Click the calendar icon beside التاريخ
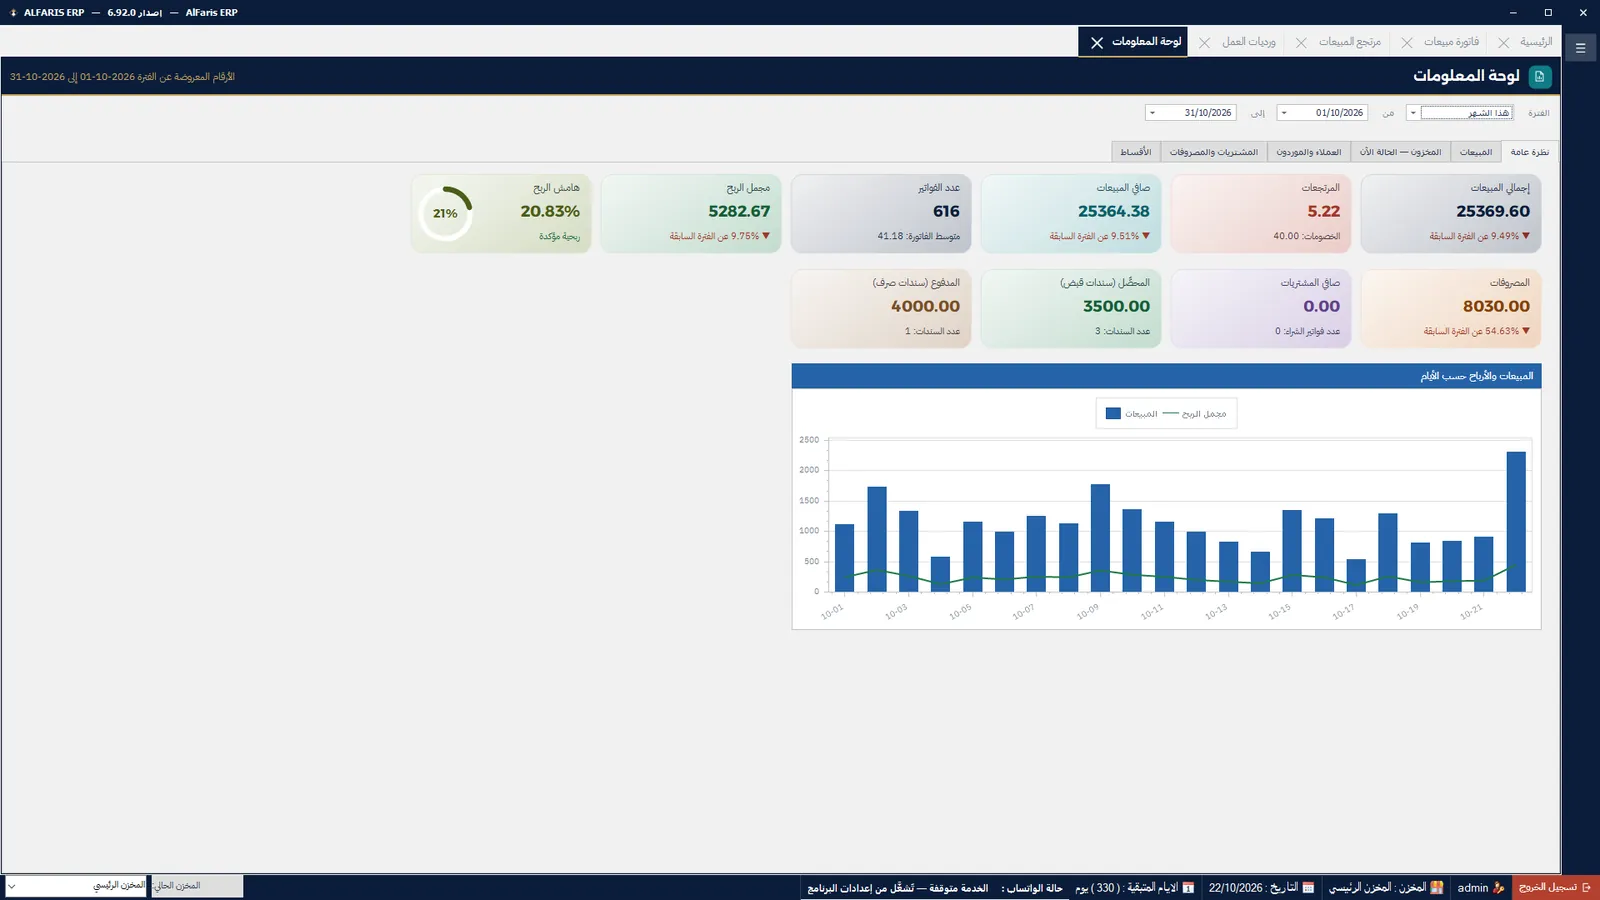Image resolution: width=1600 pixels, height=900 pixels. click(1308, 888)
